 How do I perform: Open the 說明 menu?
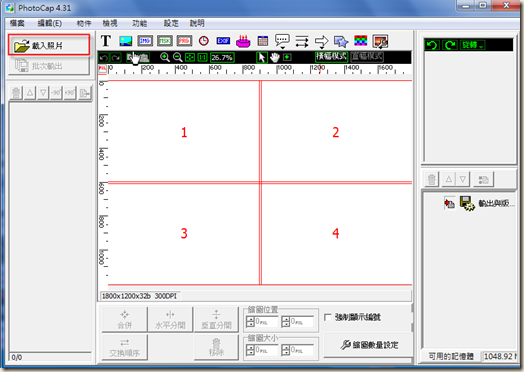197,23
